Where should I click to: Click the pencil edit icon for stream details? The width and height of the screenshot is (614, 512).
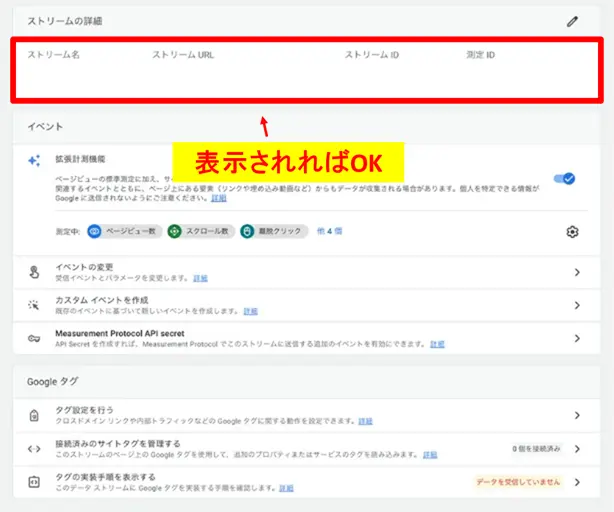[x=572, y=21]
